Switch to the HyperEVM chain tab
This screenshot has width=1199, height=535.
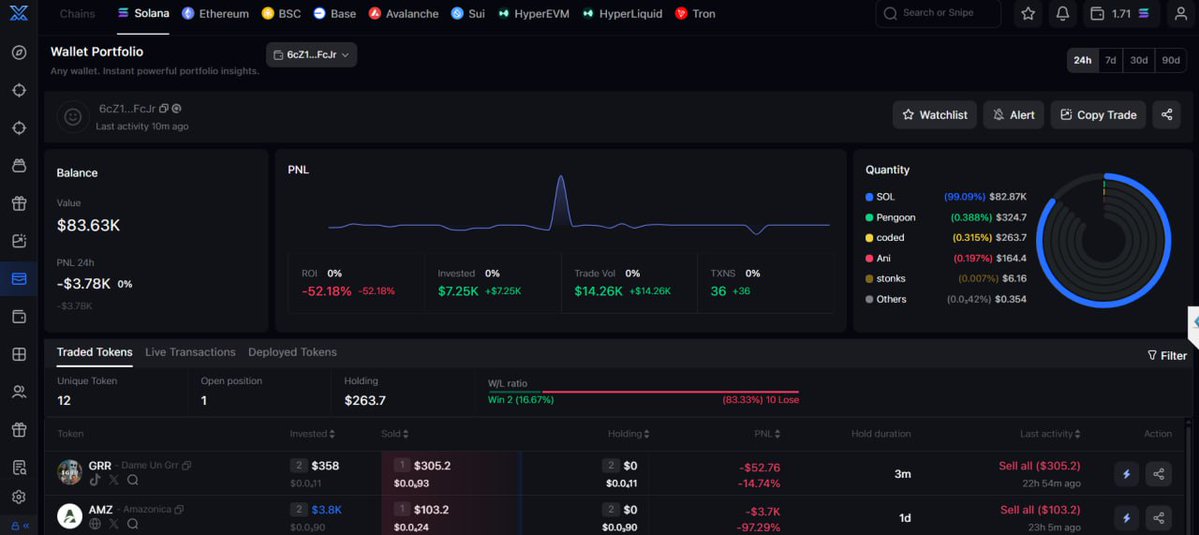(533, 14)
